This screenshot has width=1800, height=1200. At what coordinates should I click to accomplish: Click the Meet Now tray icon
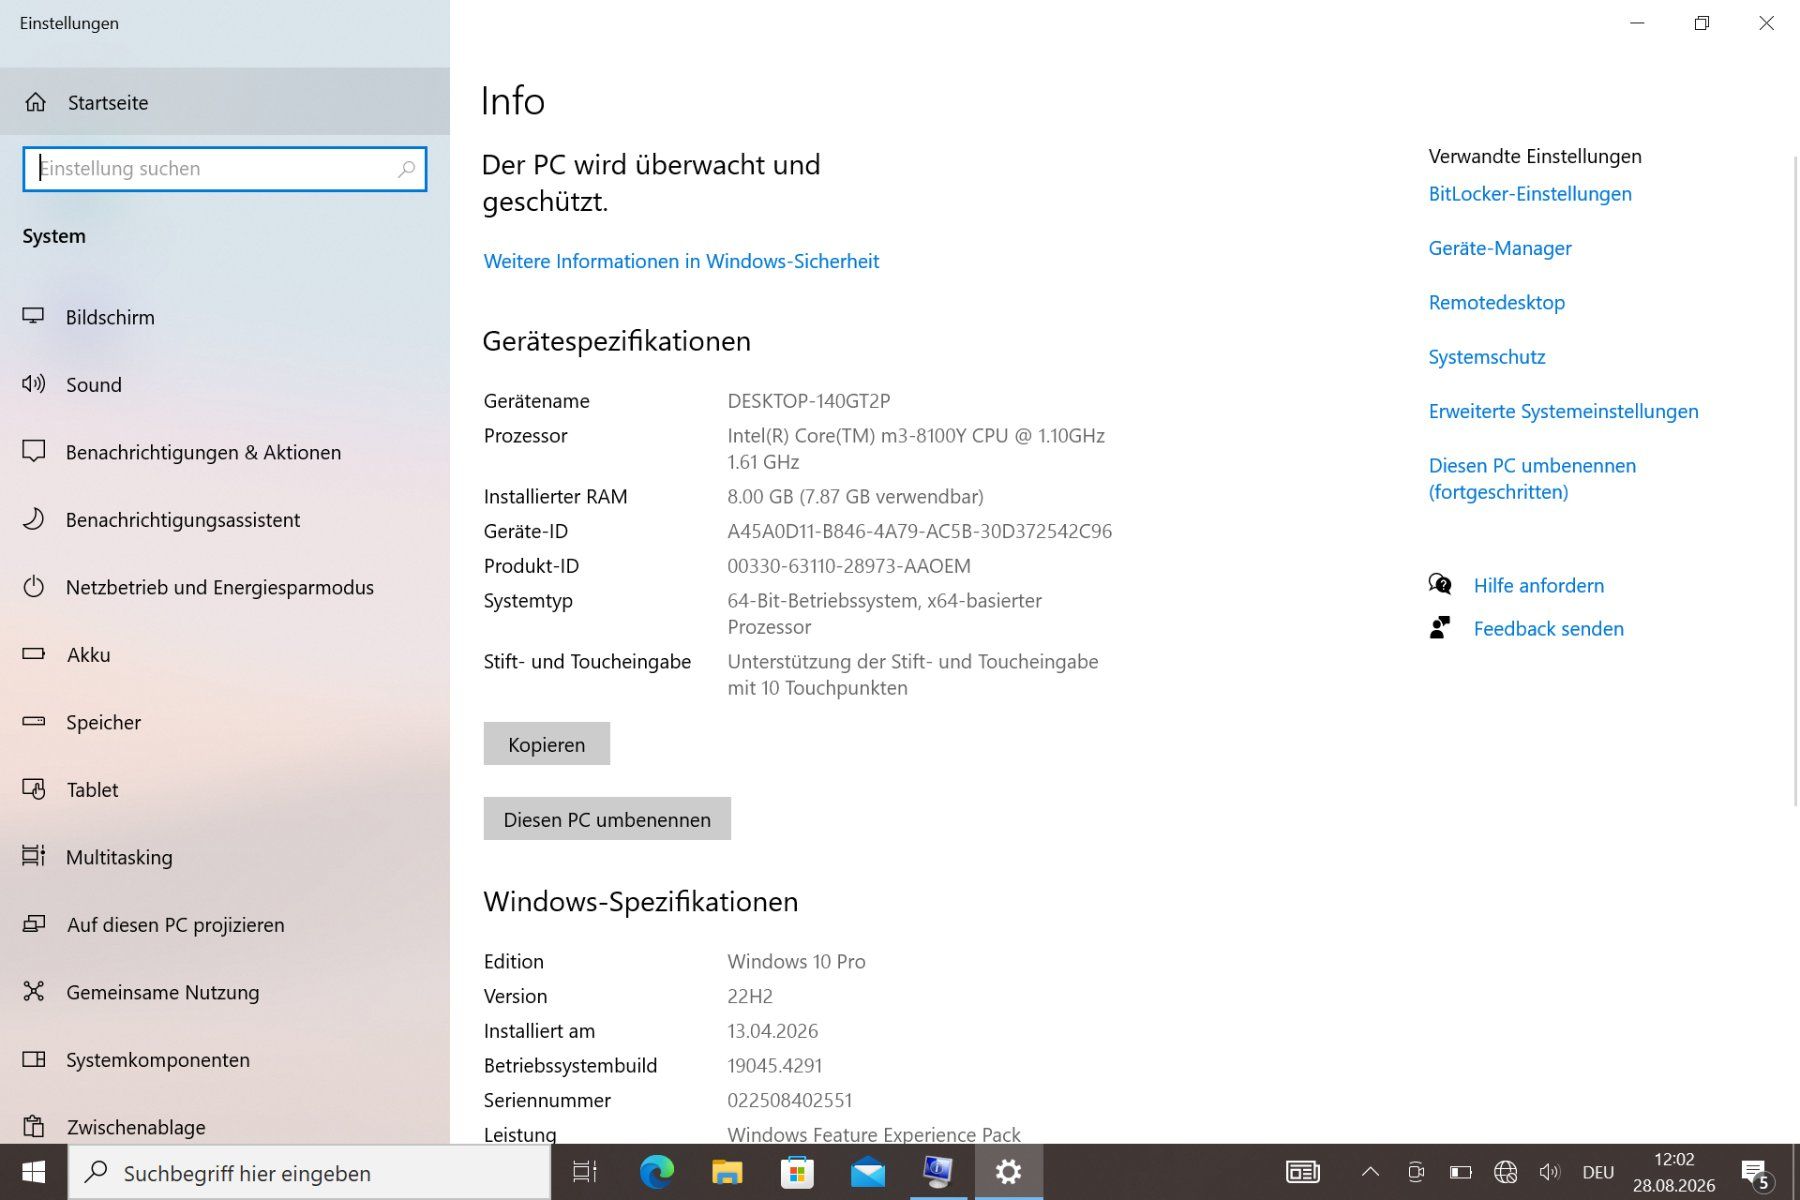pos(1416,1172)
